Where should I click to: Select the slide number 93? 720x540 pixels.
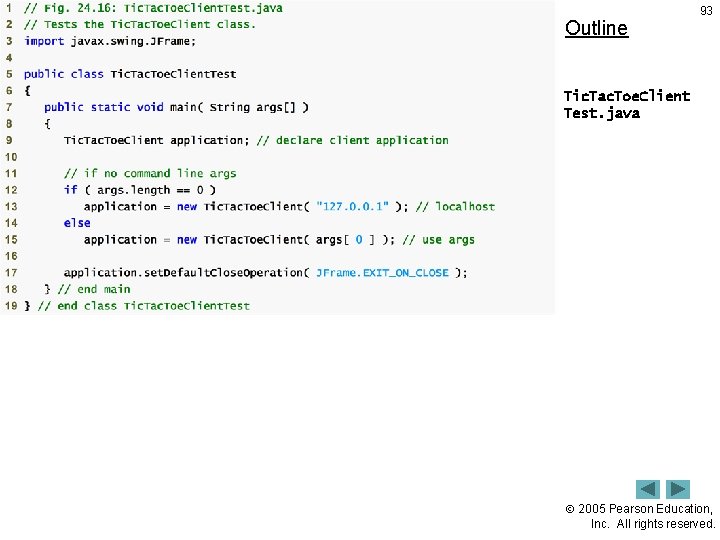(706, 11)
